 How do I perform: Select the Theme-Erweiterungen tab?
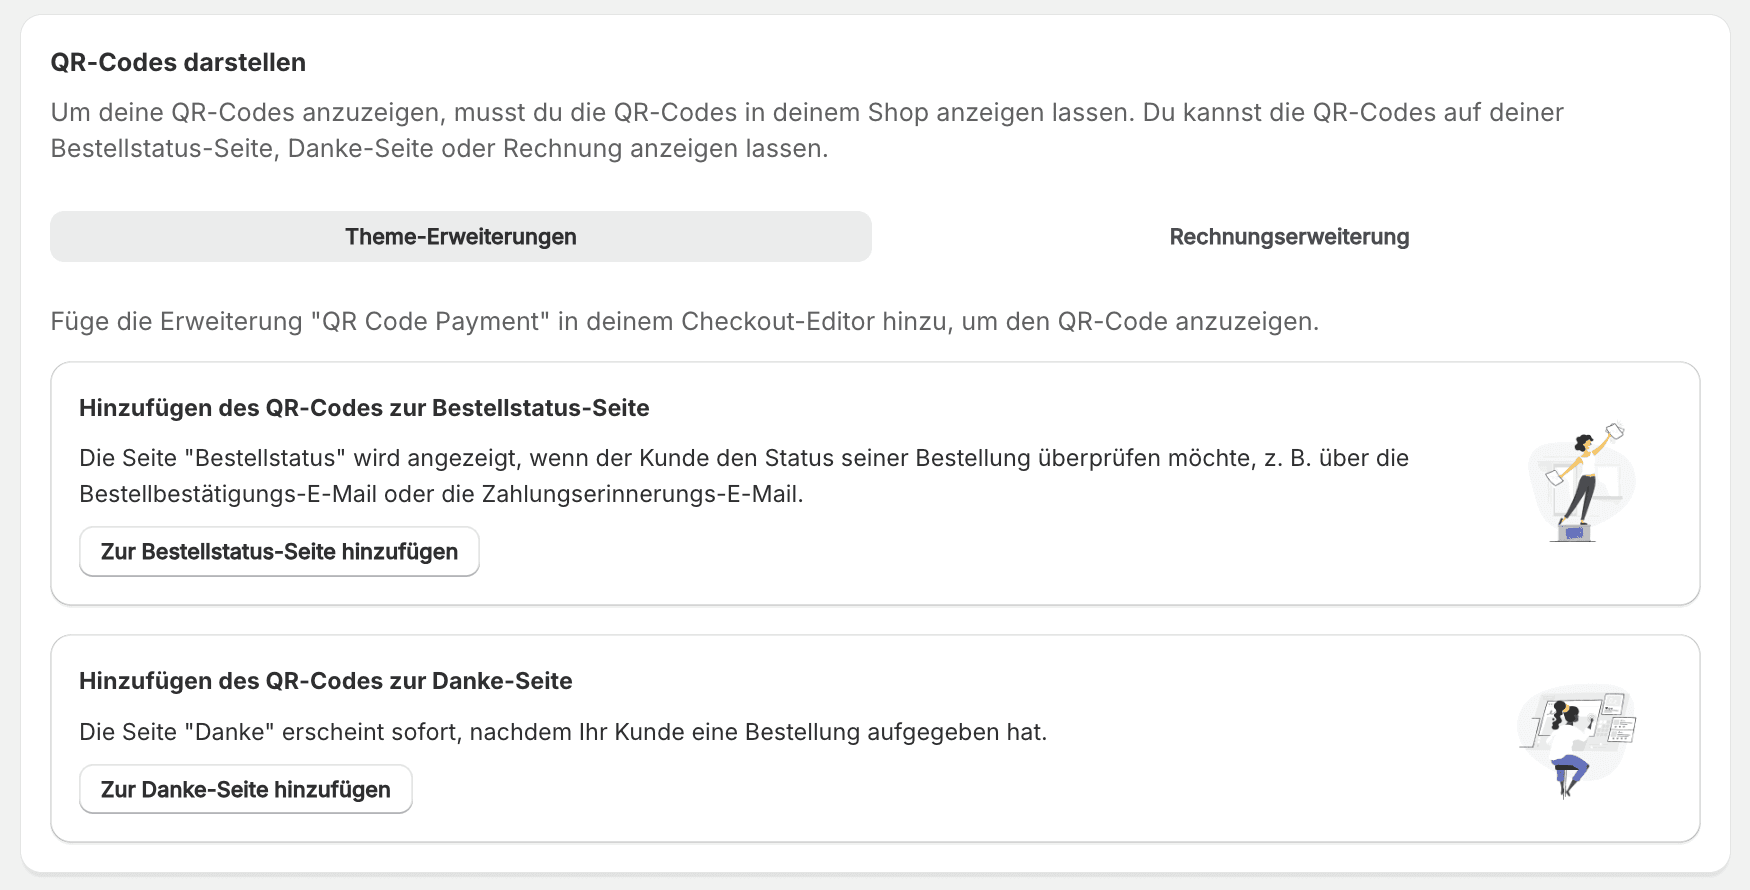coord(460,236)
